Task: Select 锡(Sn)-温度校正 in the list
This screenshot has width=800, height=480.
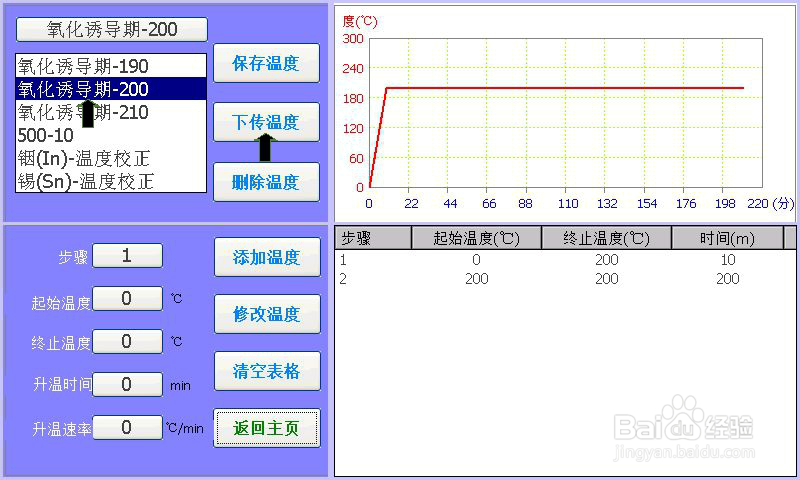Action: (111, 181)
